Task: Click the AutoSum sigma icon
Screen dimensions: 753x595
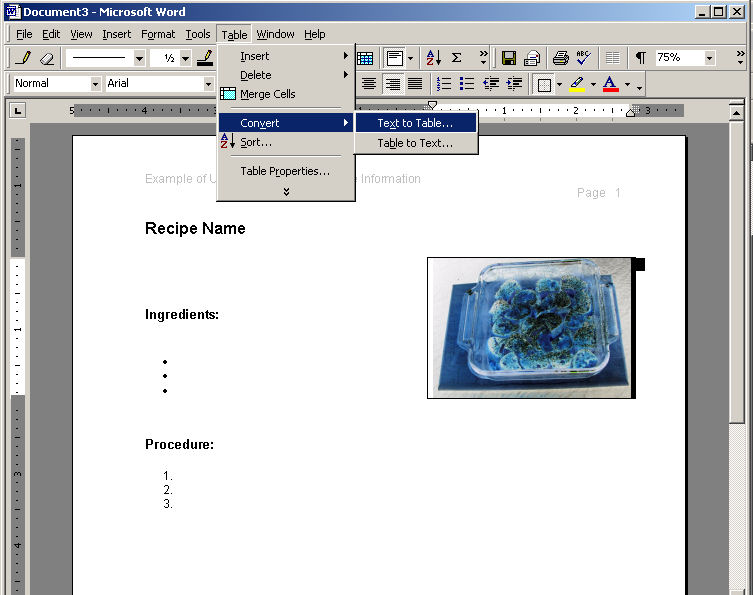Action: pos(457,58)
